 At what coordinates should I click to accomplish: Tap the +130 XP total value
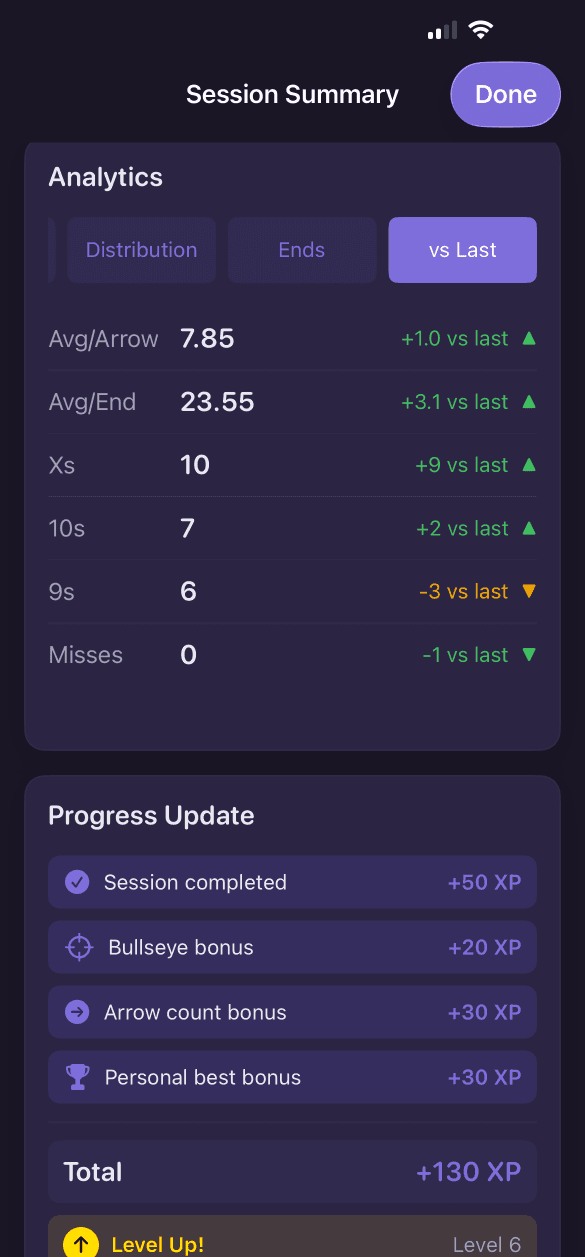pyautogui.click(x=468, y=1171)
